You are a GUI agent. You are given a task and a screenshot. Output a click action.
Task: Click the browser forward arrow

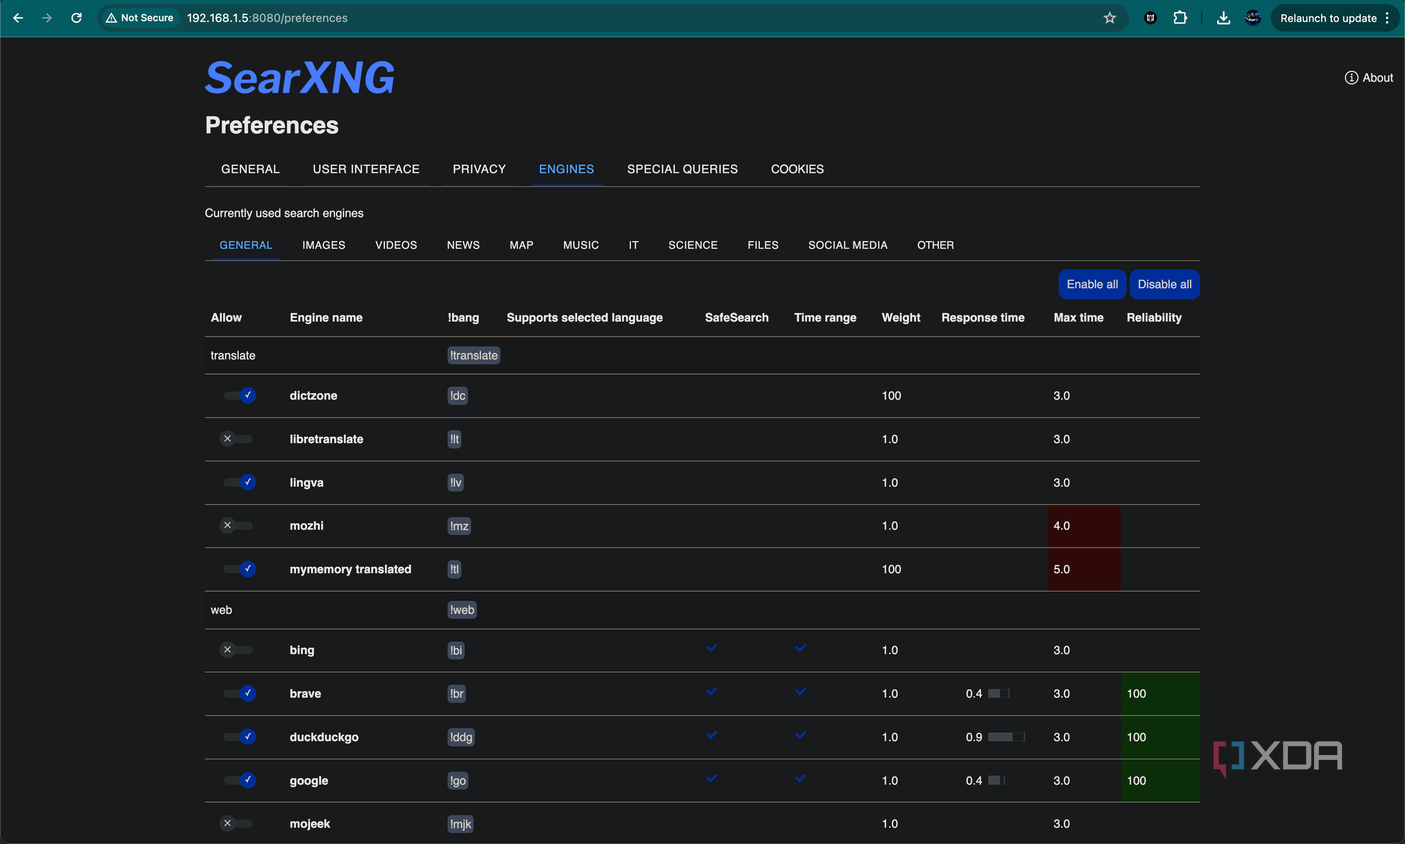click(47, 18)
